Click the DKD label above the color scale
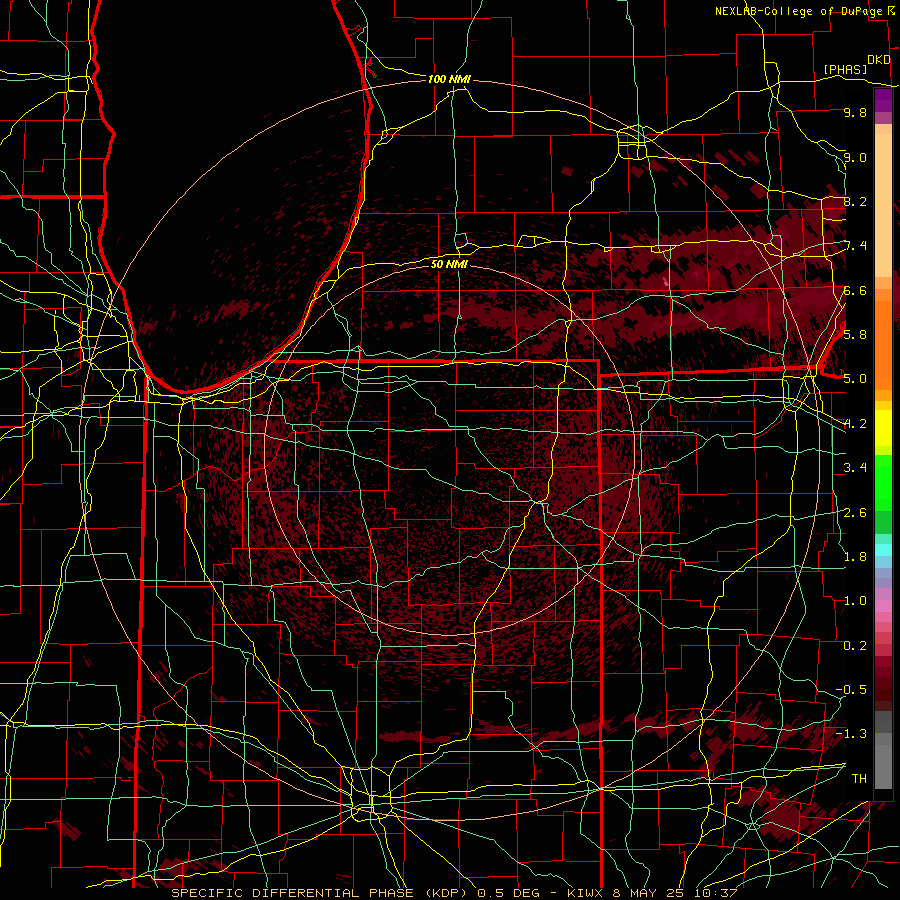The image size is (900, 900). [878, 60]
